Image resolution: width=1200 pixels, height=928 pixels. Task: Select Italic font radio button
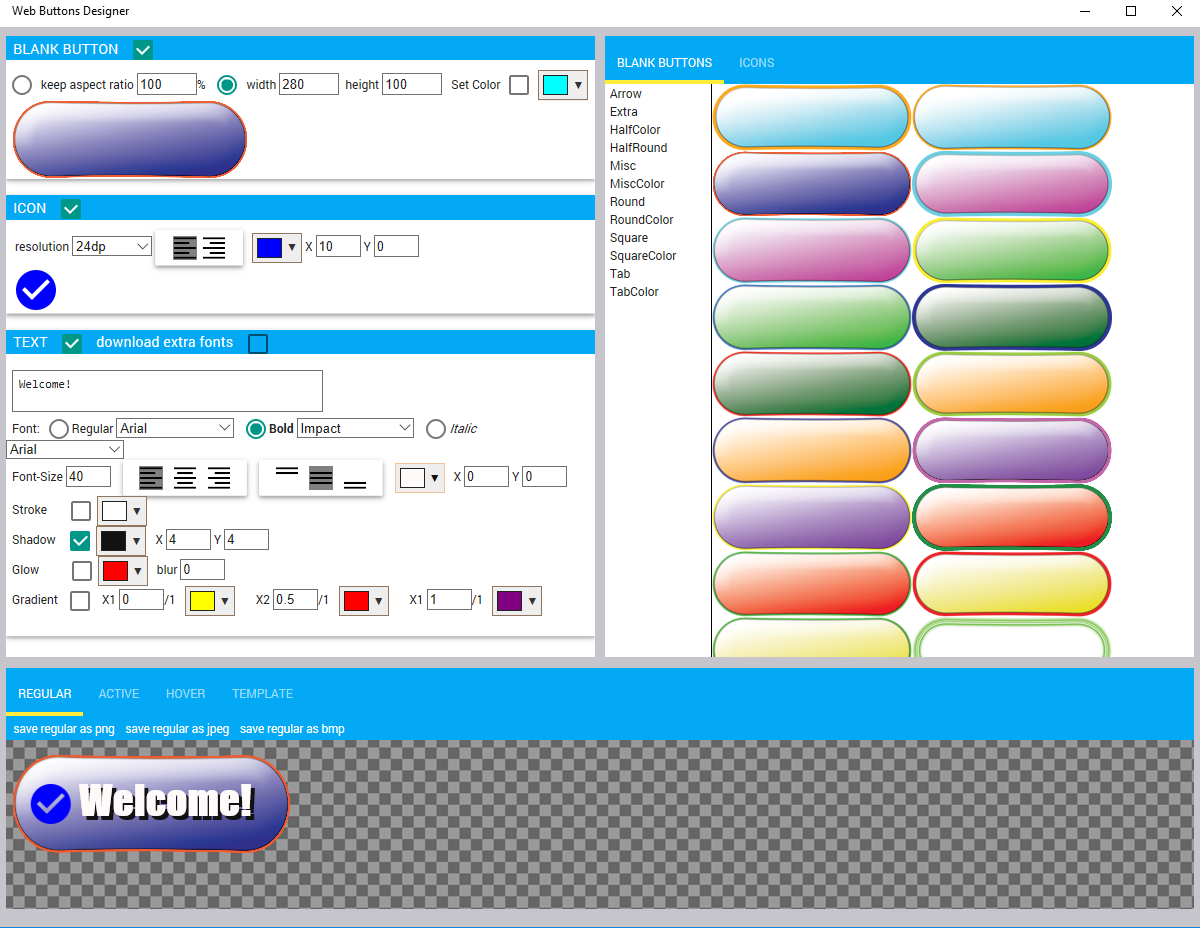click(x=436, y=429)
